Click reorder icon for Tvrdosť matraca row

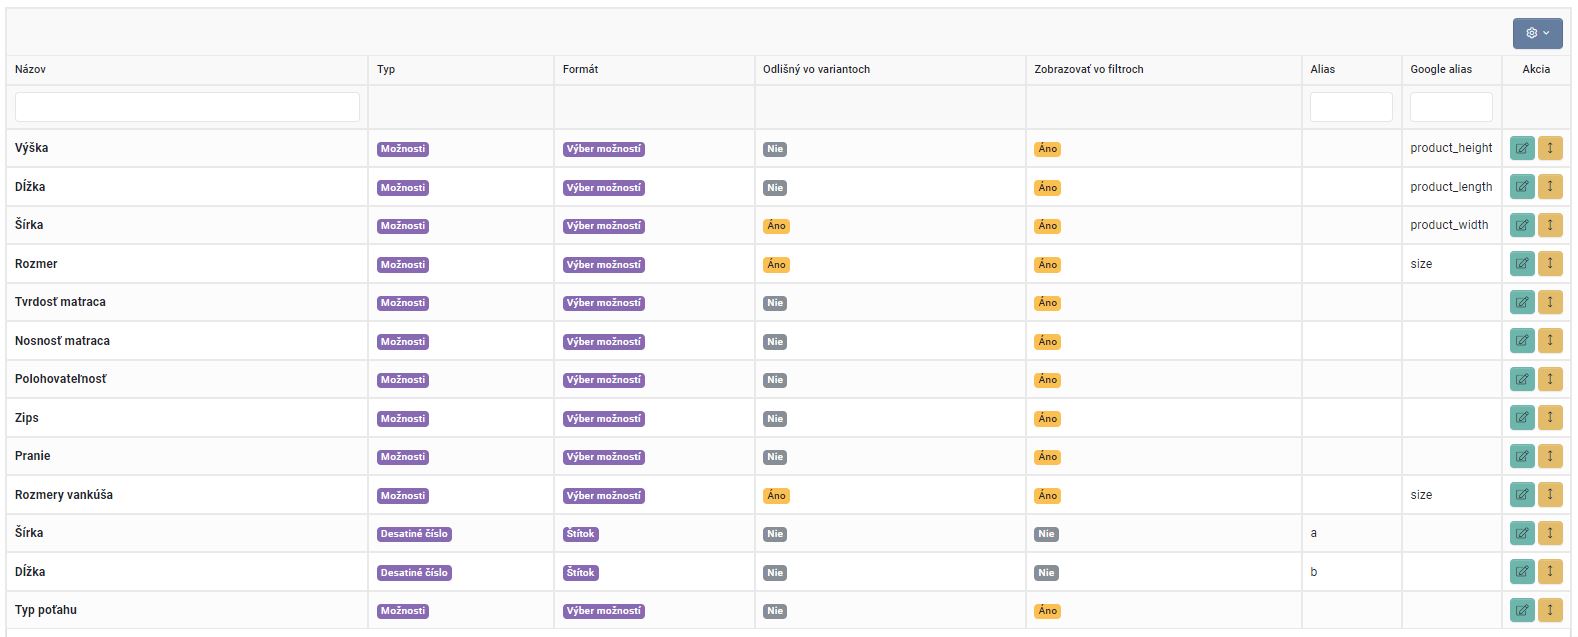1550,302
